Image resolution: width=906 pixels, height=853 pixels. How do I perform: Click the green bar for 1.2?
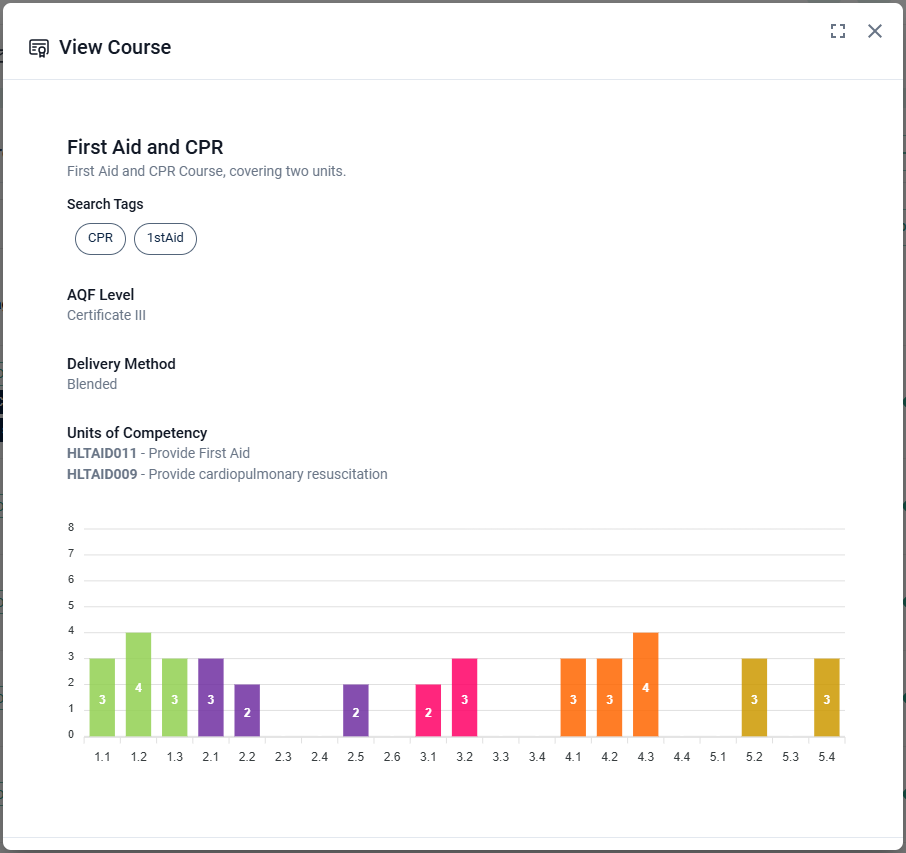tap(139, 684)
